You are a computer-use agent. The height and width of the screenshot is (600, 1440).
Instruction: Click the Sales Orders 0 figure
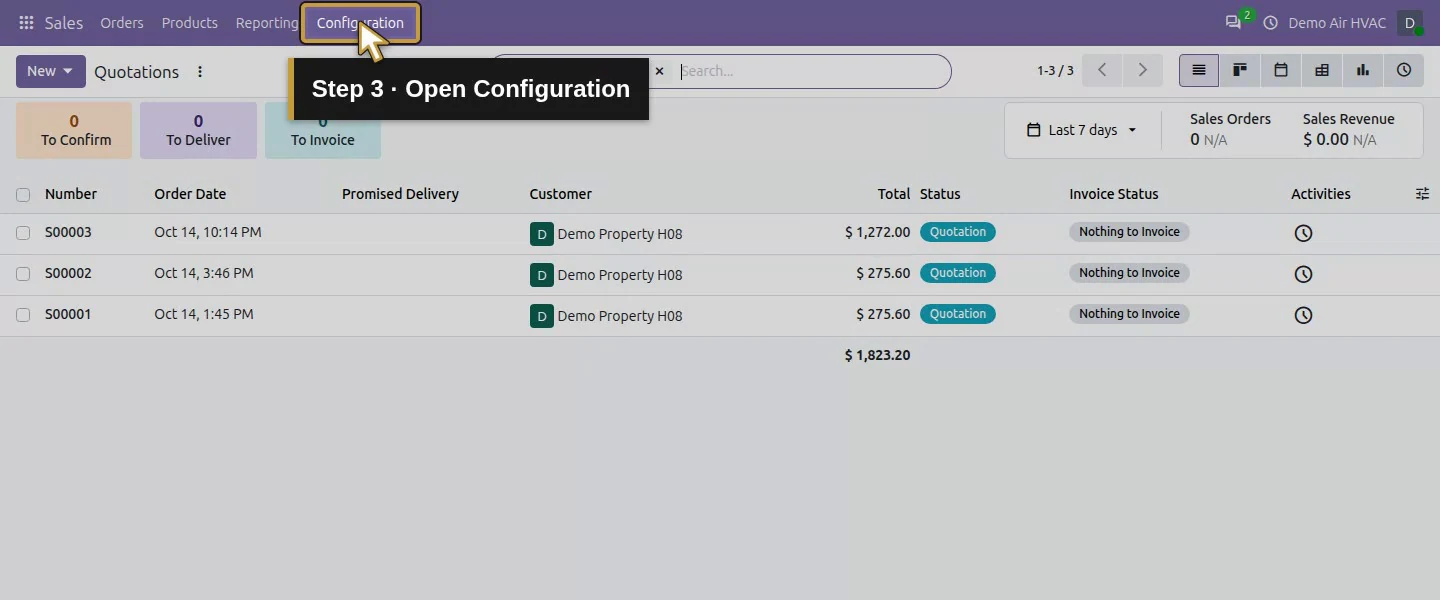(x=1194, y=140)
